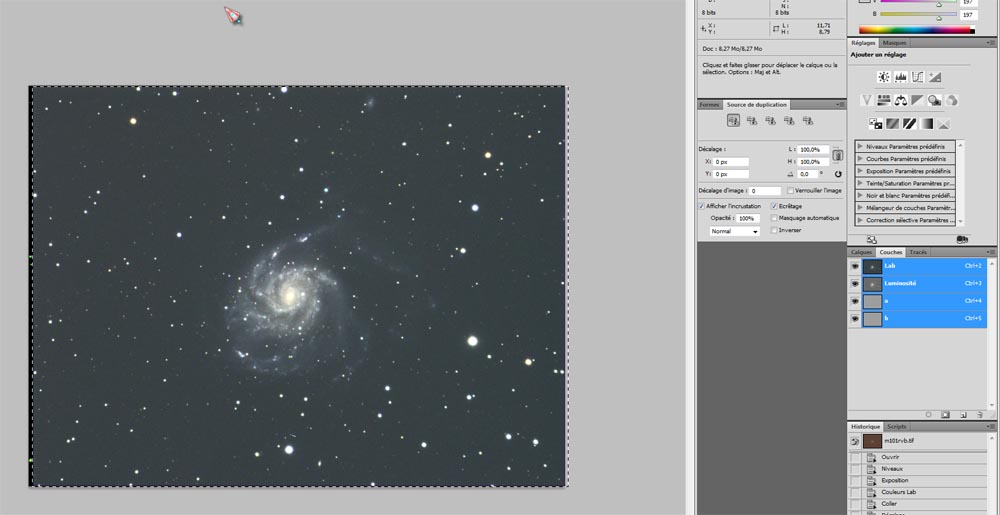Select the first clone source icon
The image size is (1000, 515).
[733, 120]
